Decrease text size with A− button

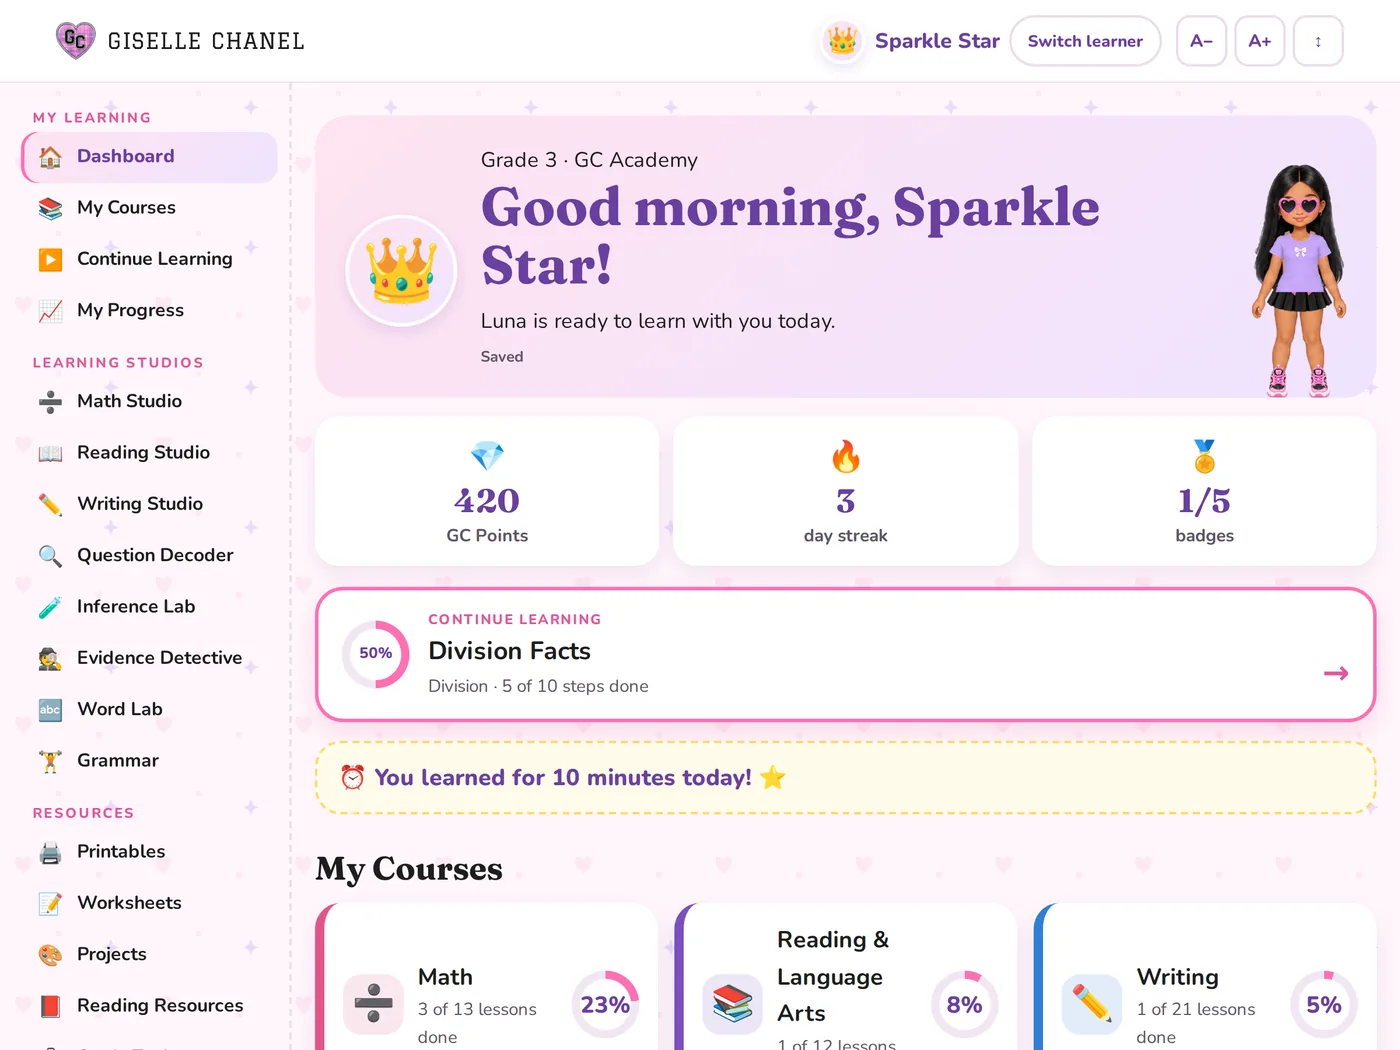tap(1201, 41)
